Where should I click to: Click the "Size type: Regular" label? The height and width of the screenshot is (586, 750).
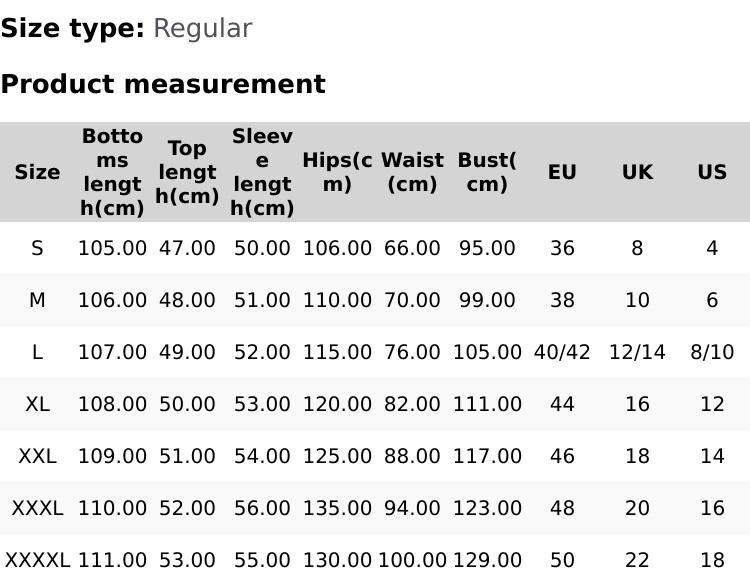[x=126, y=29]
